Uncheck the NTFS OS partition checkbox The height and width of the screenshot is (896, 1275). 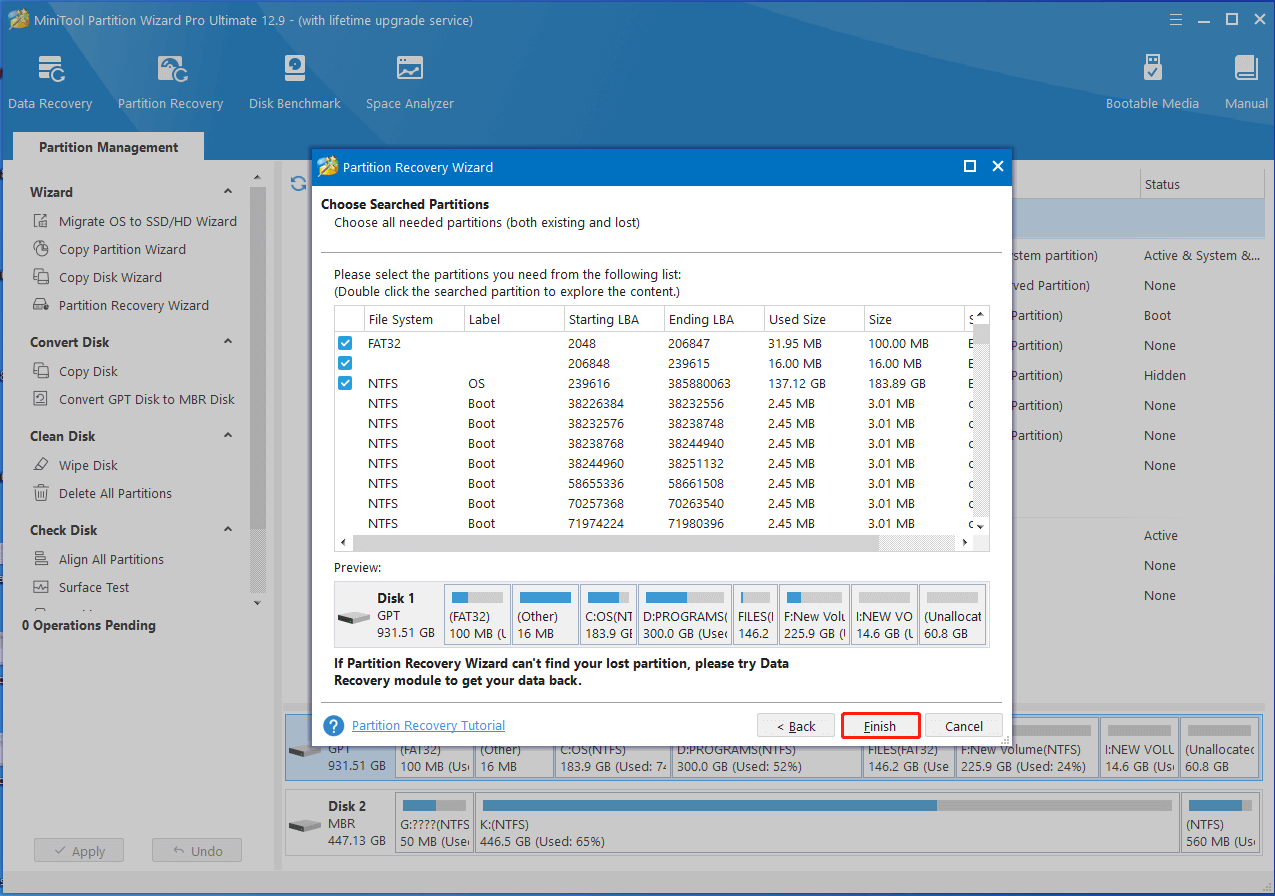pyautogui.click(x=345, y=383)
